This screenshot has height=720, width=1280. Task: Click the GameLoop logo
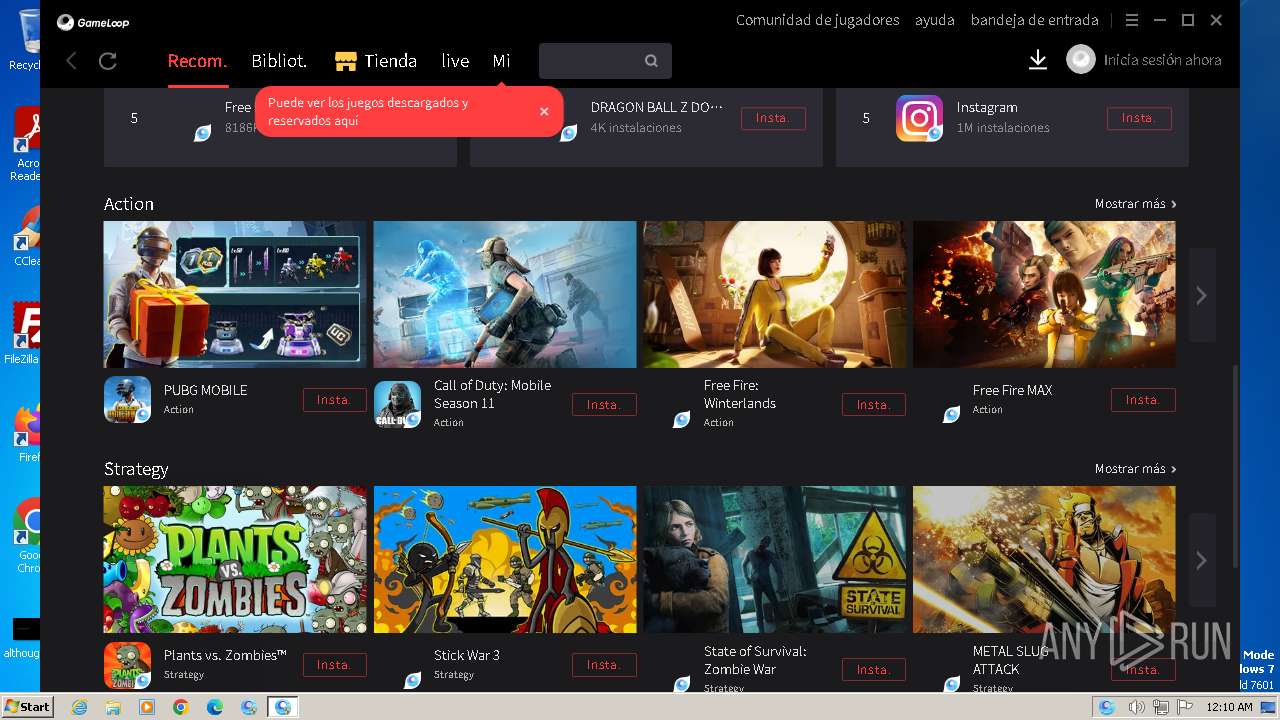coord(93,22)
